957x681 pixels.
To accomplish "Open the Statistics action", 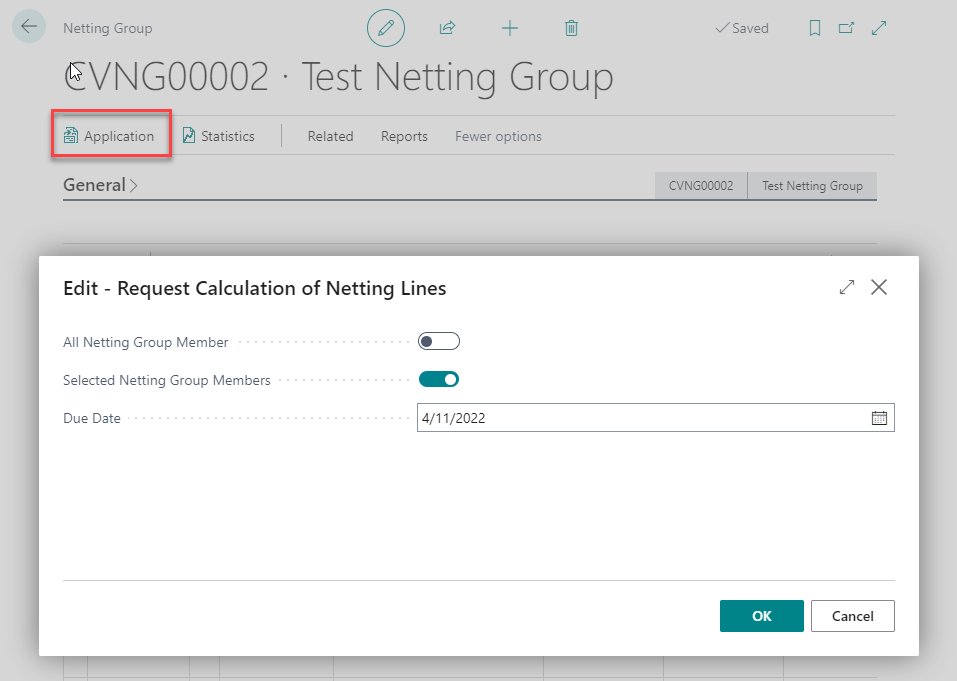I will pos(218,136).
